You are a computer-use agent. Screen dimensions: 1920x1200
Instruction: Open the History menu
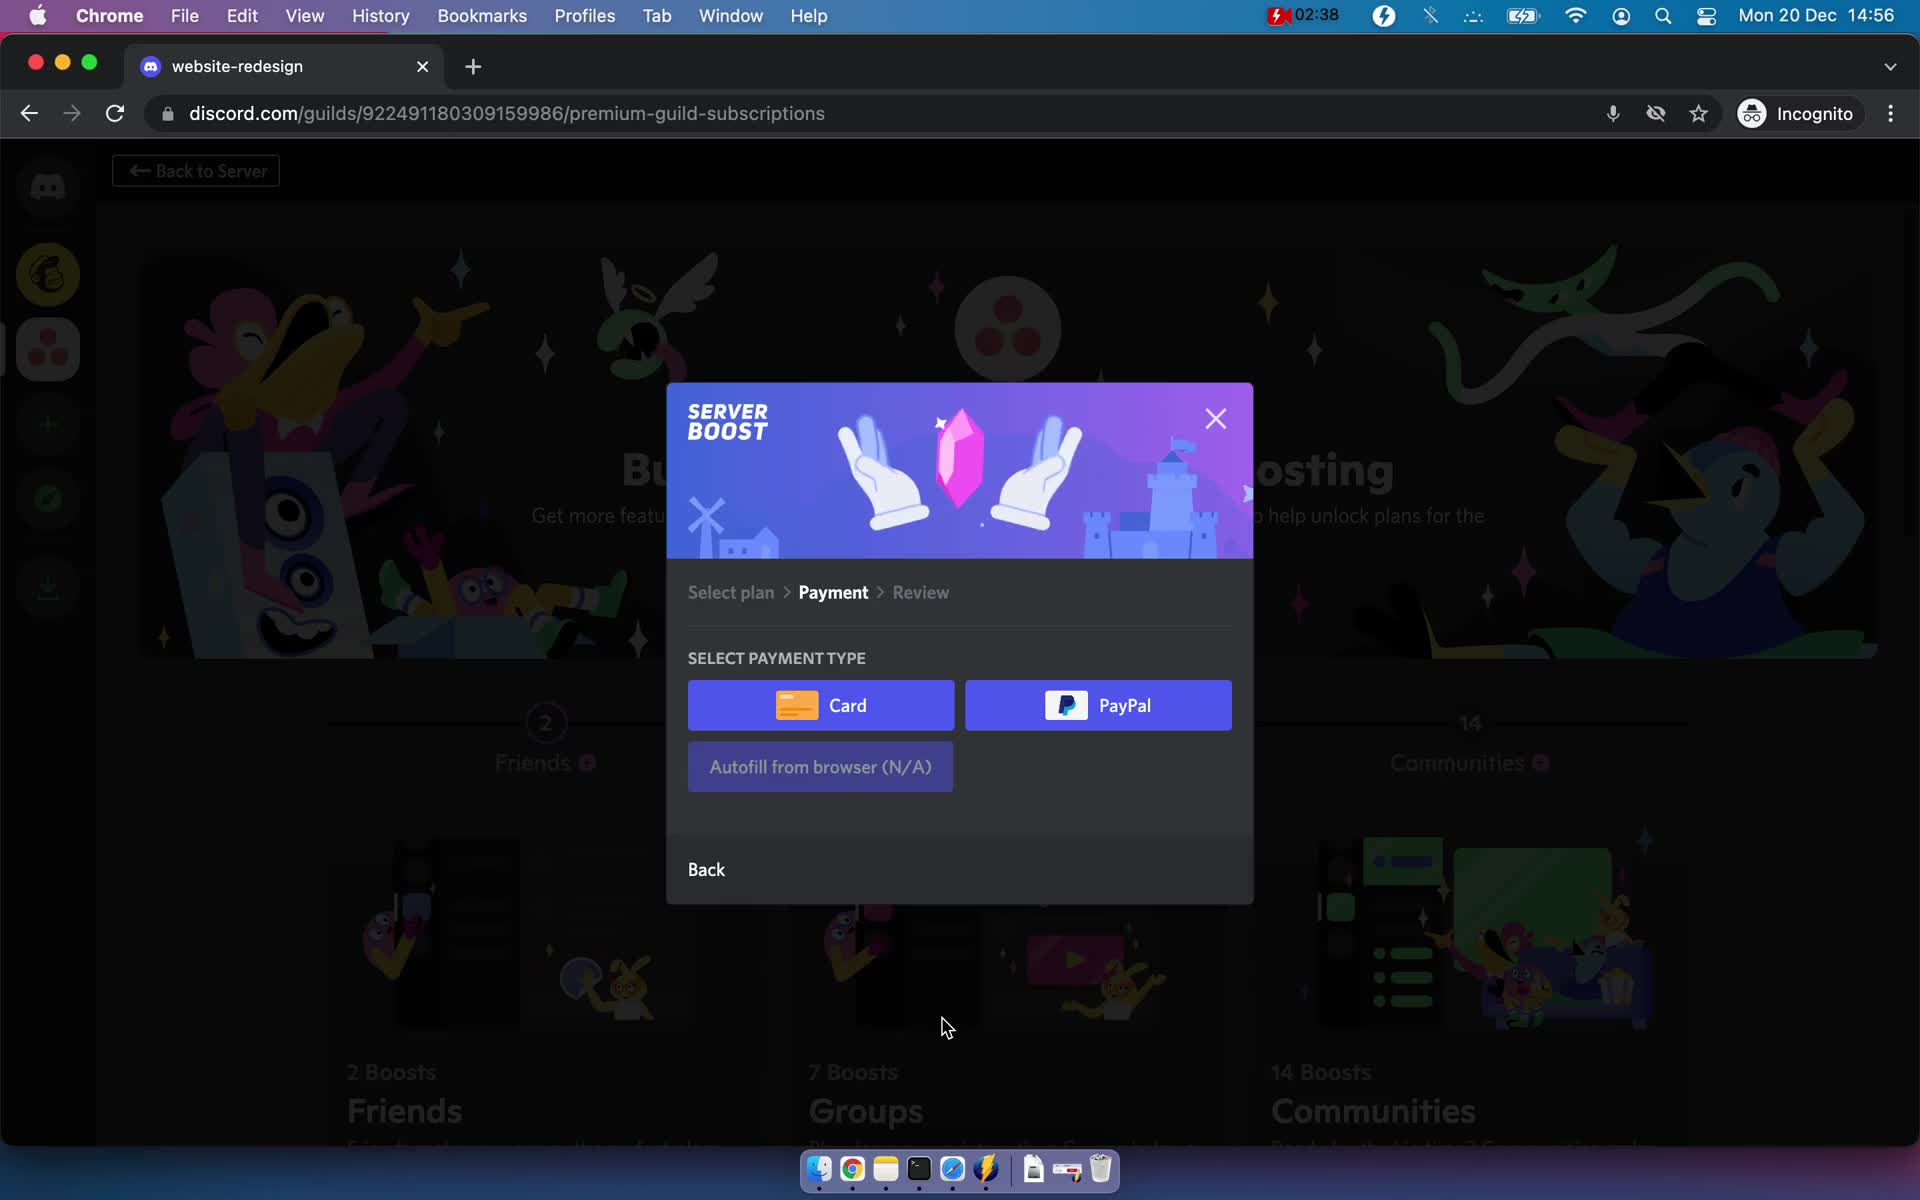pyautogui.click(x=381, y=16)
